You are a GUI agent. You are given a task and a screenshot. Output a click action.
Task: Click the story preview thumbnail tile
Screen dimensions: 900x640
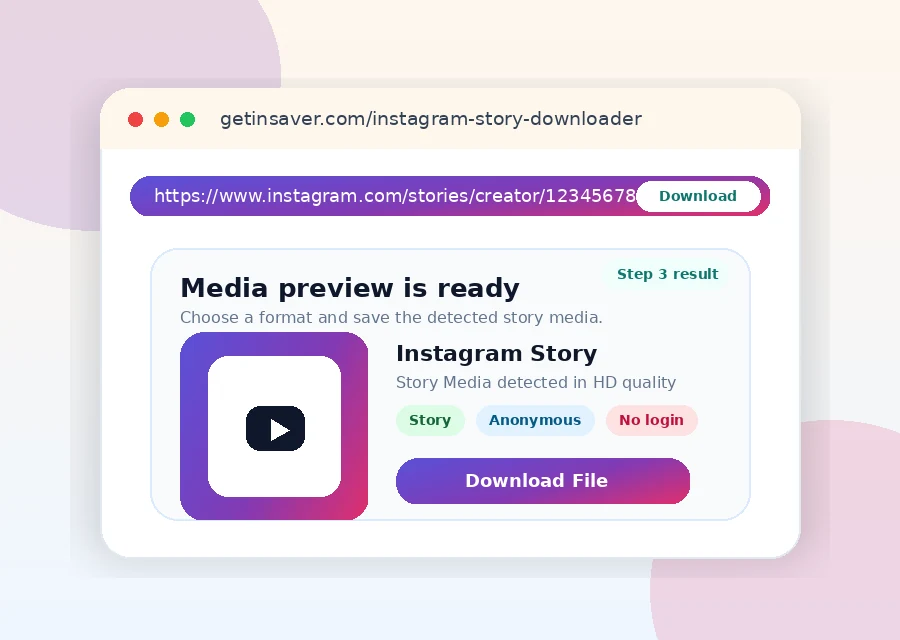(274, 426)
